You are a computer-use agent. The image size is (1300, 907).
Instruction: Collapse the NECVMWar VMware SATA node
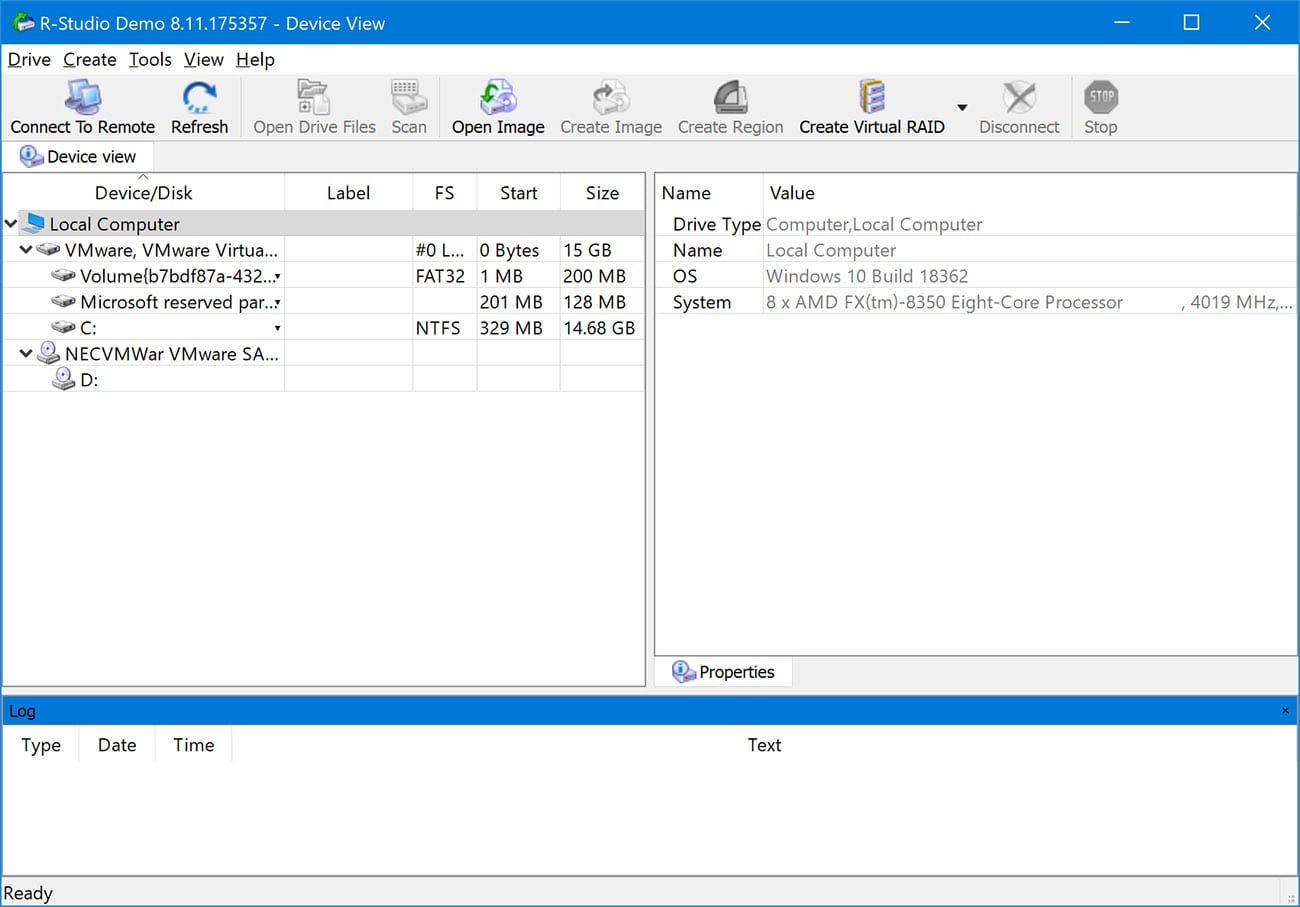tap(26, 353)
